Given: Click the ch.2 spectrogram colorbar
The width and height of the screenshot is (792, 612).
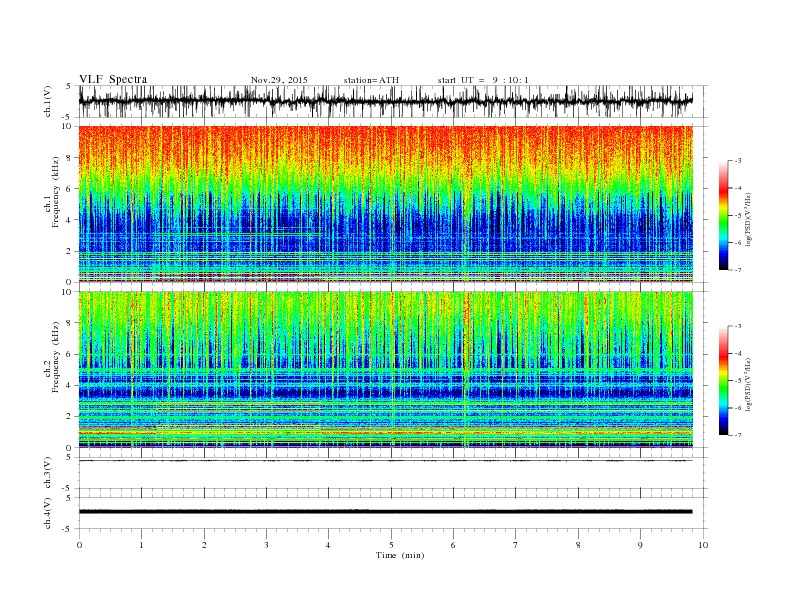Looking at the screenshot, I should 723,380.
